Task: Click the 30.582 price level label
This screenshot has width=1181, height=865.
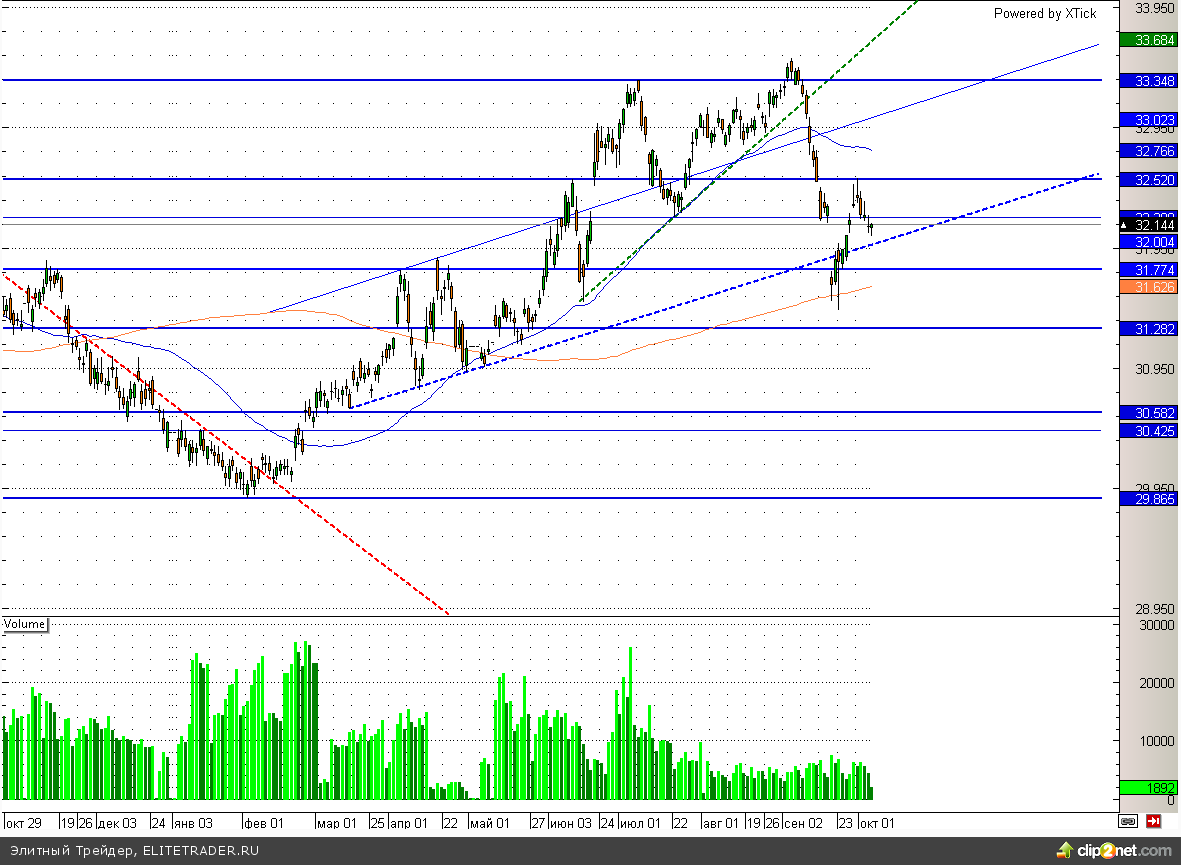Action: click(x=1147, y=413)
